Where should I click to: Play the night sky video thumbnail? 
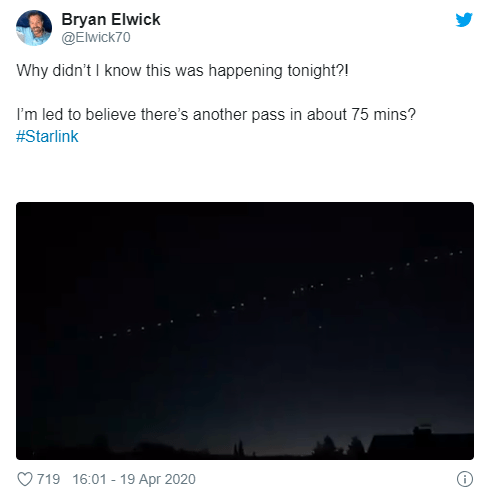click(x=245, y=331)
